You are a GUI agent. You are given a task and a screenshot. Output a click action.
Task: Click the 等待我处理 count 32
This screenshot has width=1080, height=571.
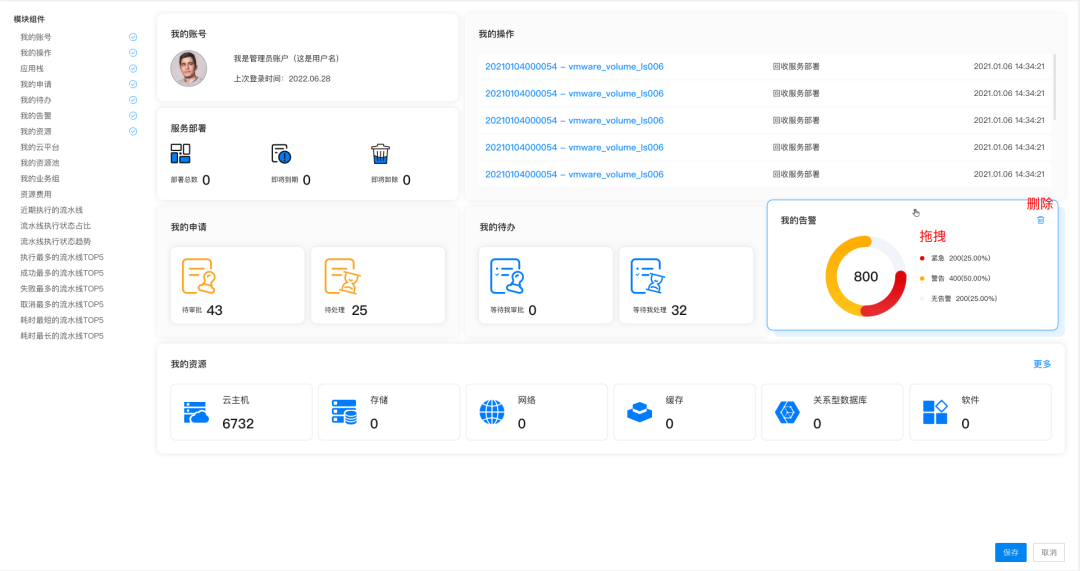(679, 311)
